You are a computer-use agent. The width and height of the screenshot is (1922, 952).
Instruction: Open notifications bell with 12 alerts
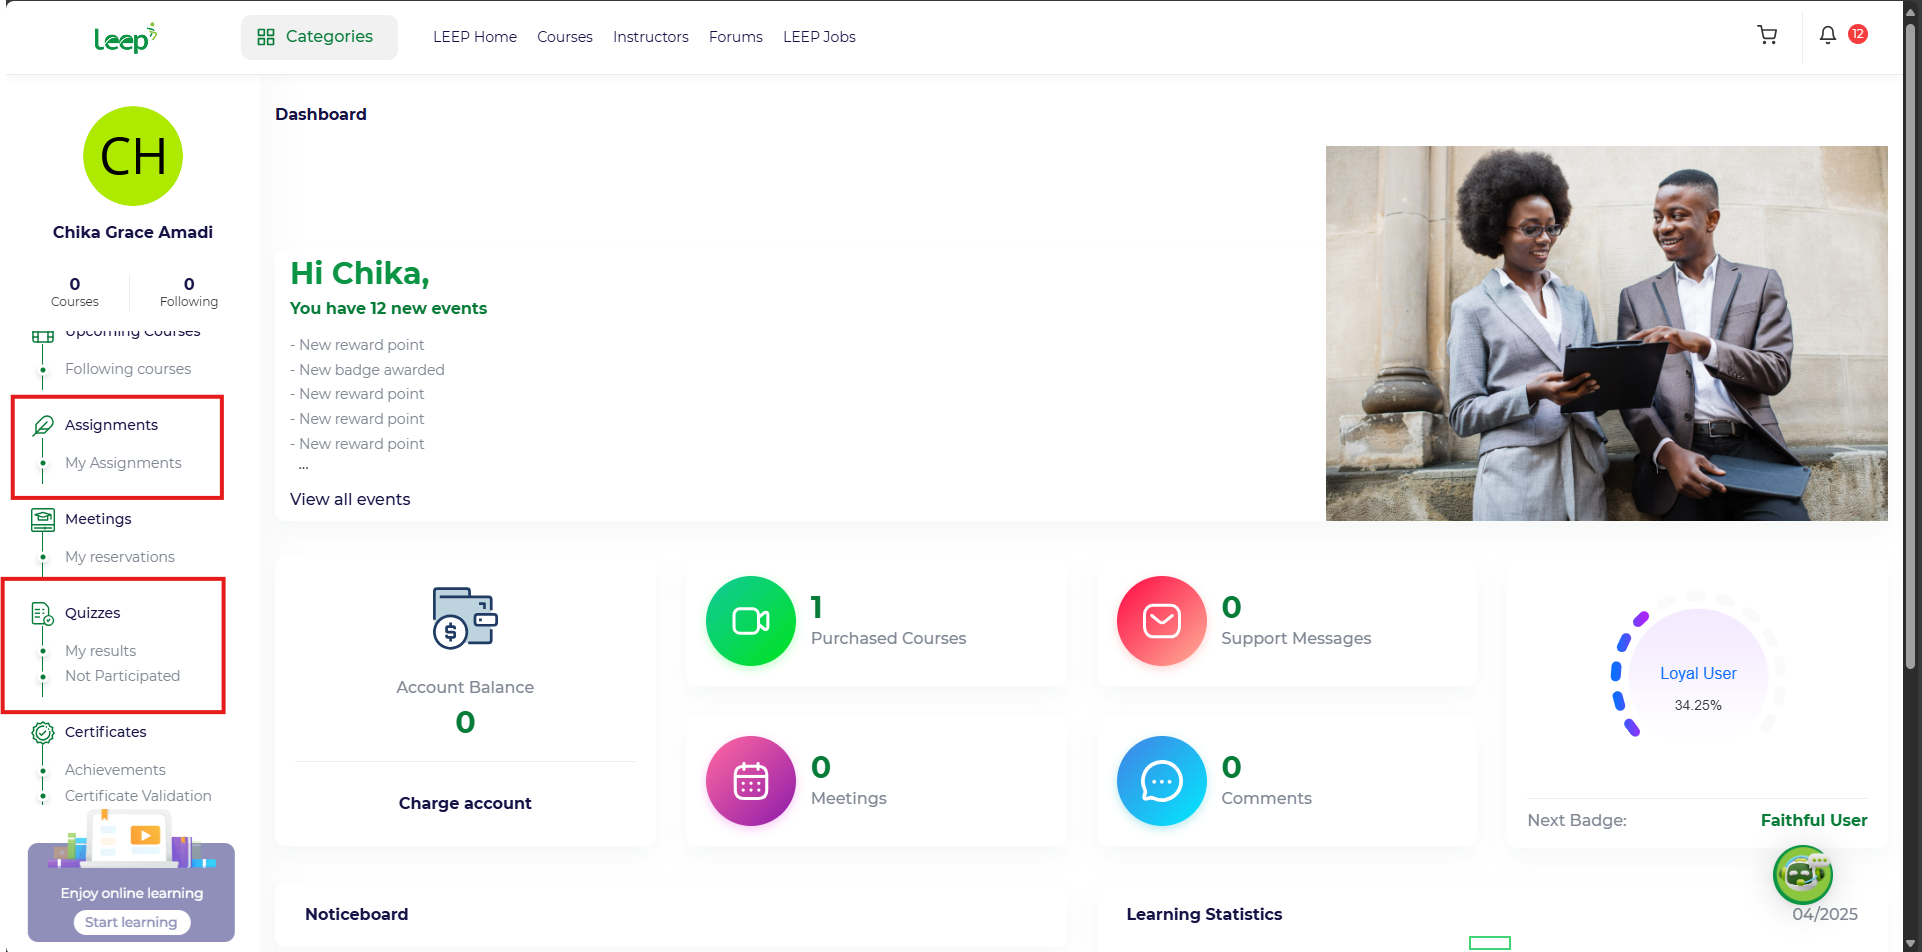(1828, 36)
